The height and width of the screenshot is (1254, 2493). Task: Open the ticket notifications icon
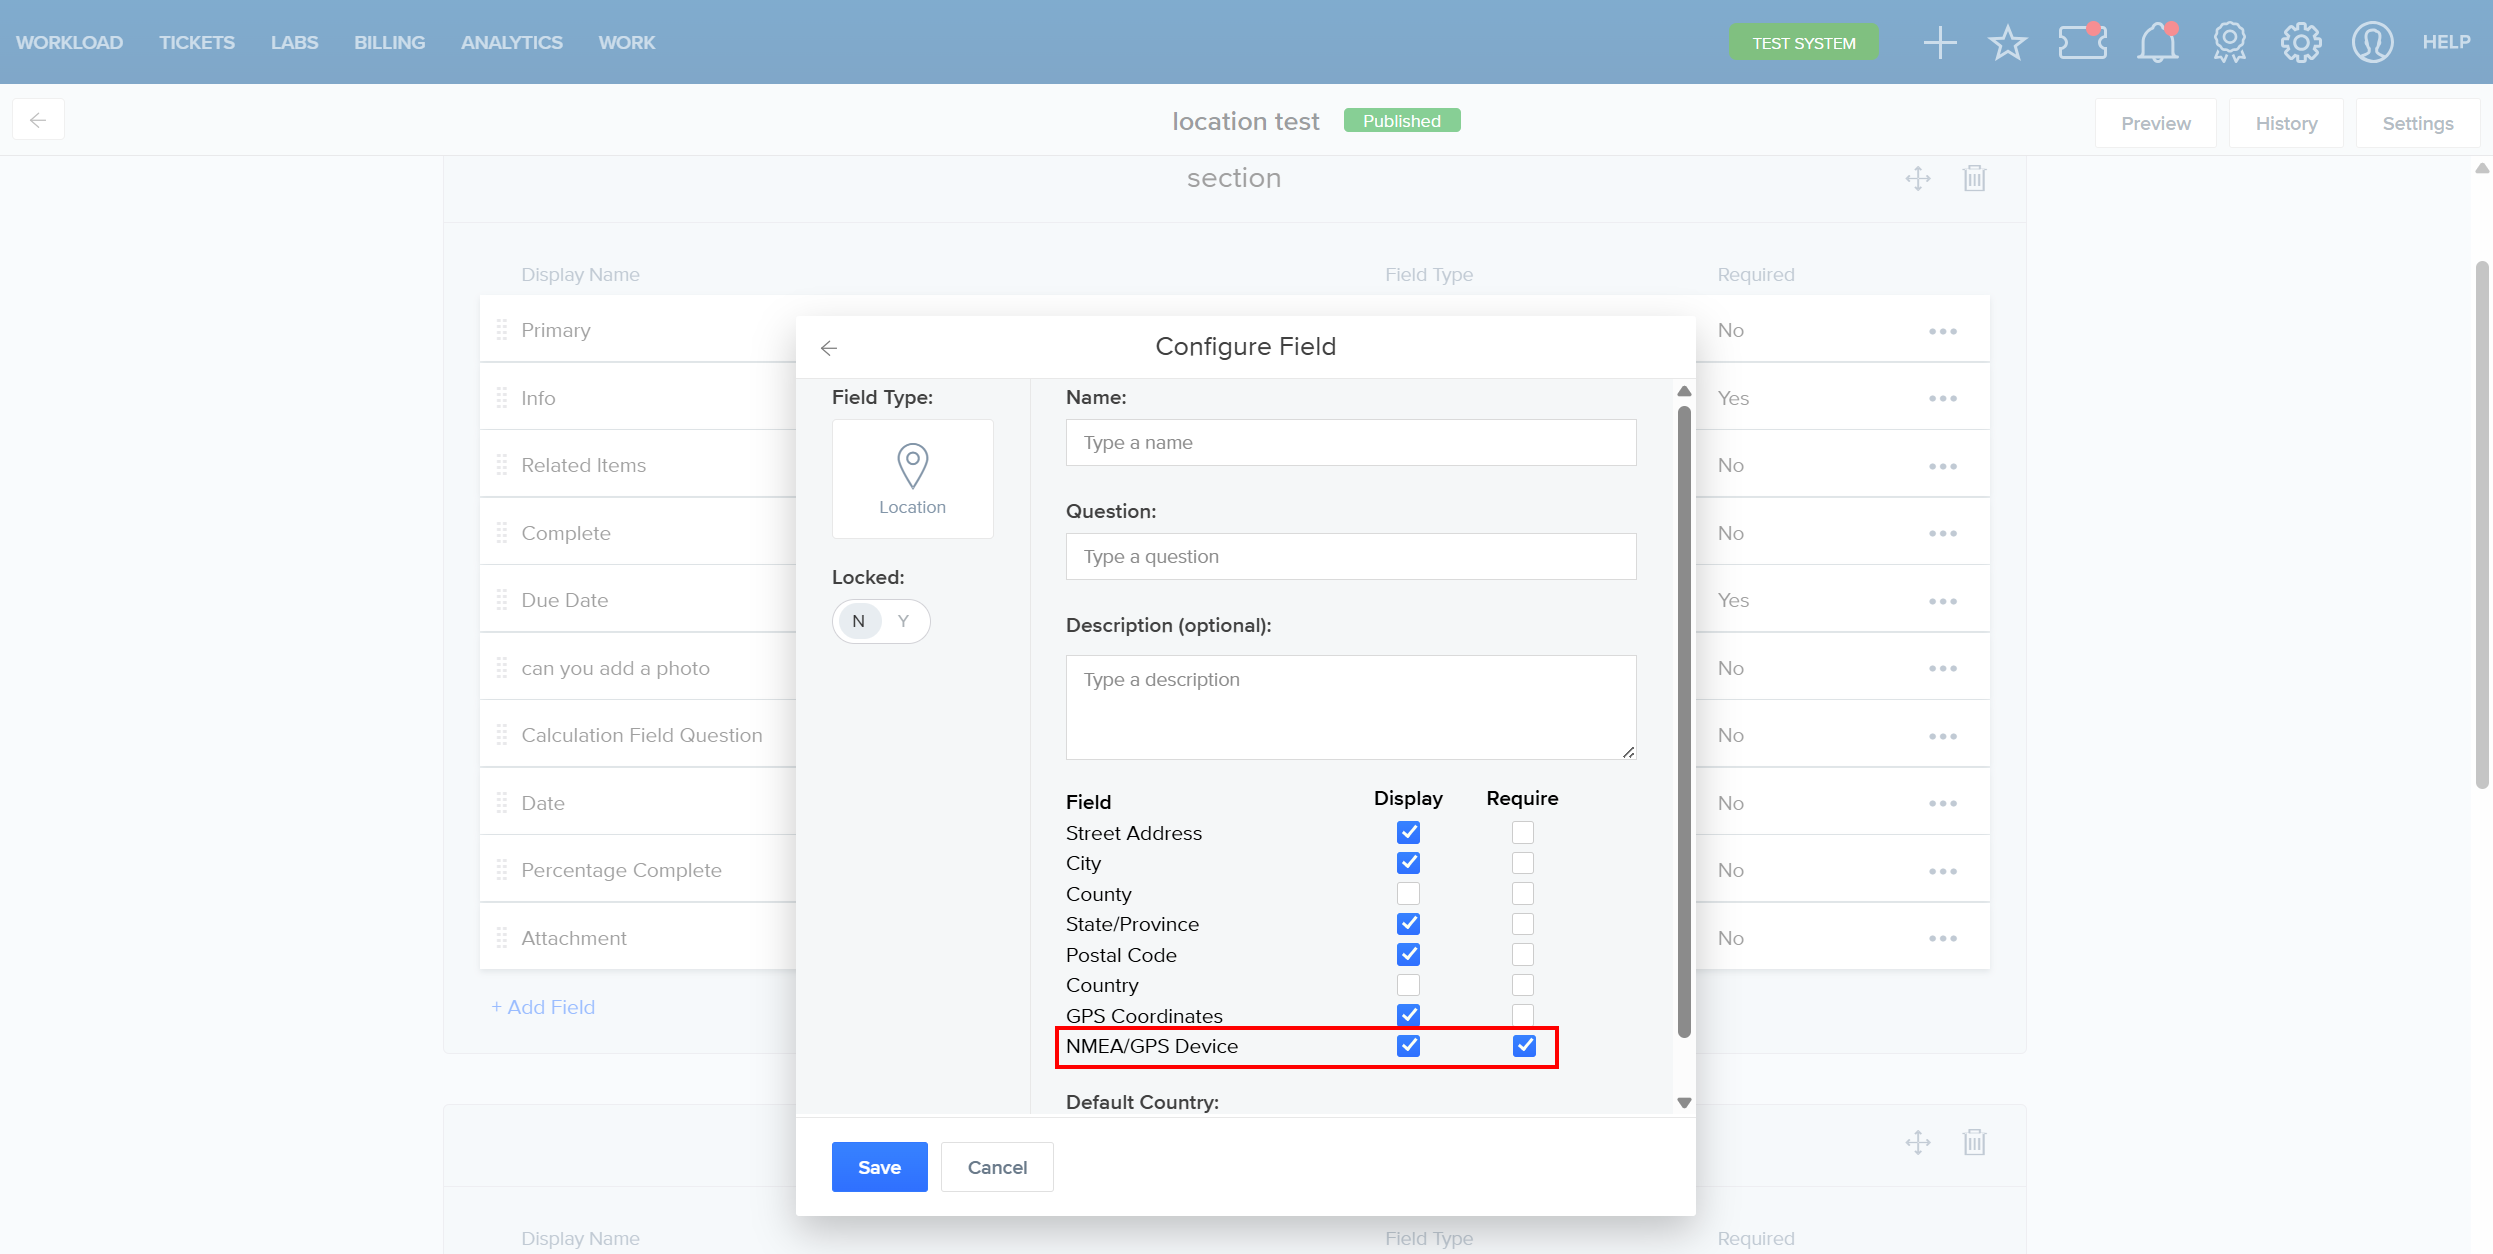pos(2082,43)
